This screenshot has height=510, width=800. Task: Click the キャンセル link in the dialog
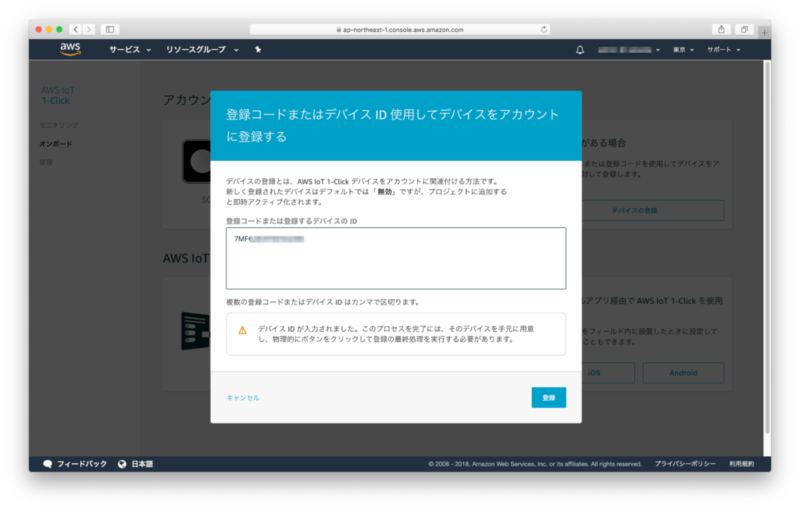(243, 398)
